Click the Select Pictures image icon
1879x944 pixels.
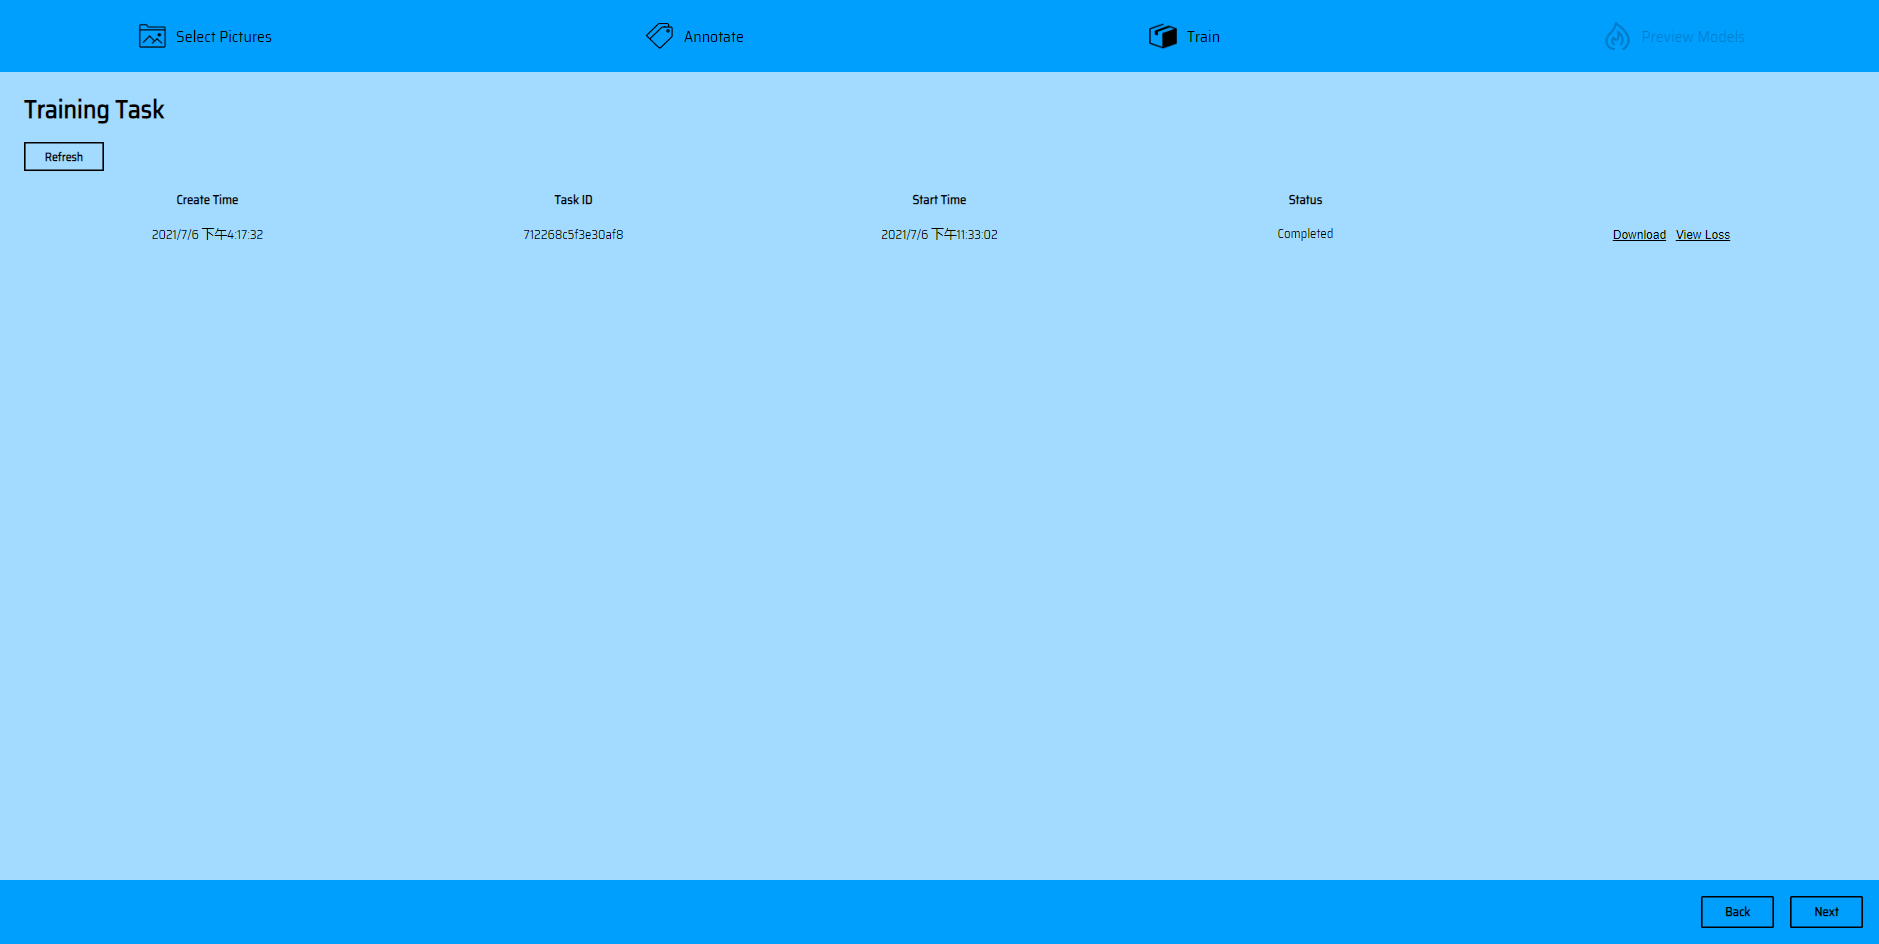pos(152,36)
